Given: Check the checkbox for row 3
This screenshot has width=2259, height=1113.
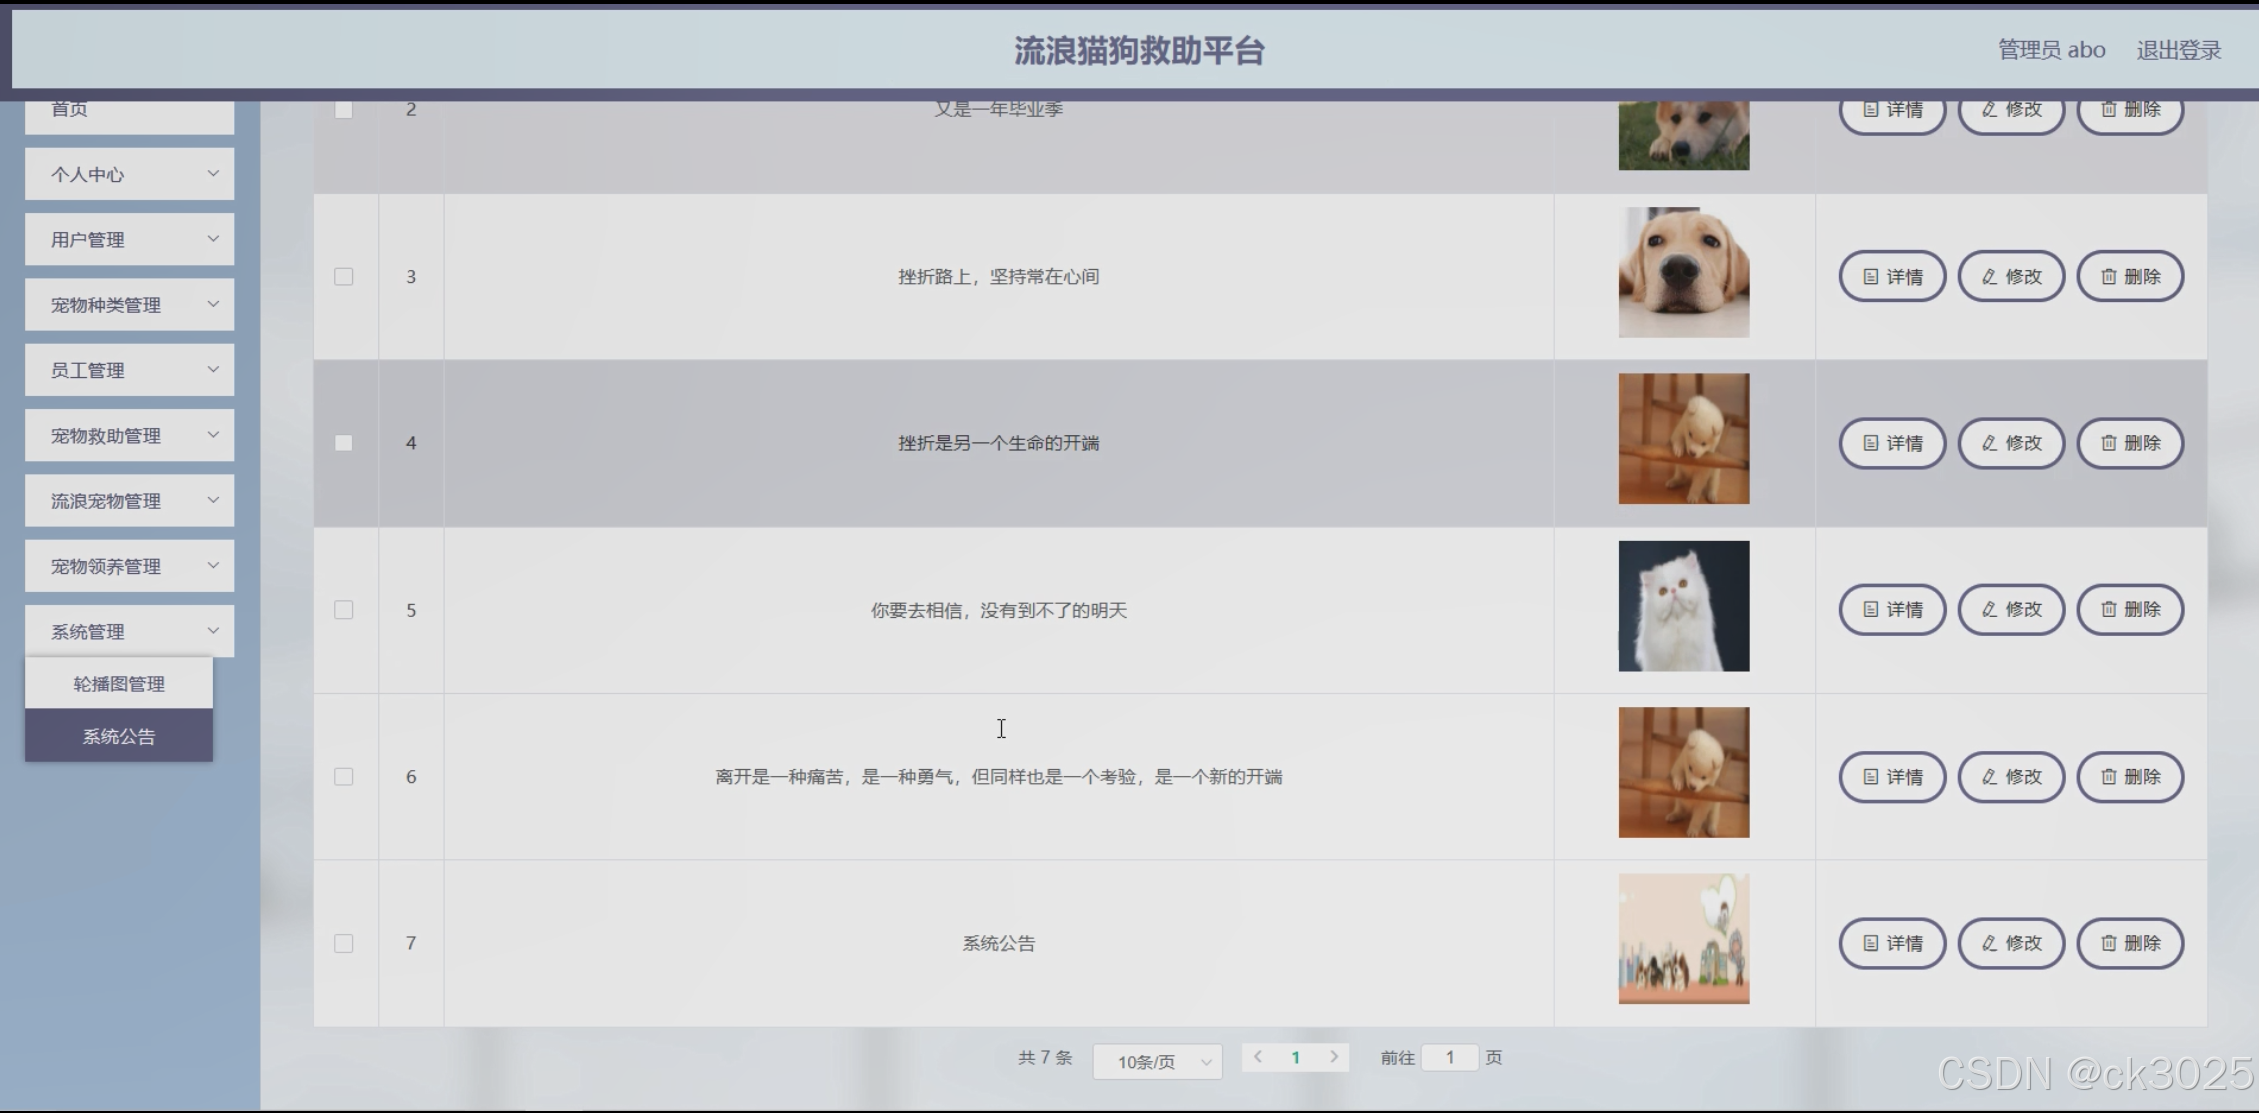Looking at the screenshot, I should [344, 277].
